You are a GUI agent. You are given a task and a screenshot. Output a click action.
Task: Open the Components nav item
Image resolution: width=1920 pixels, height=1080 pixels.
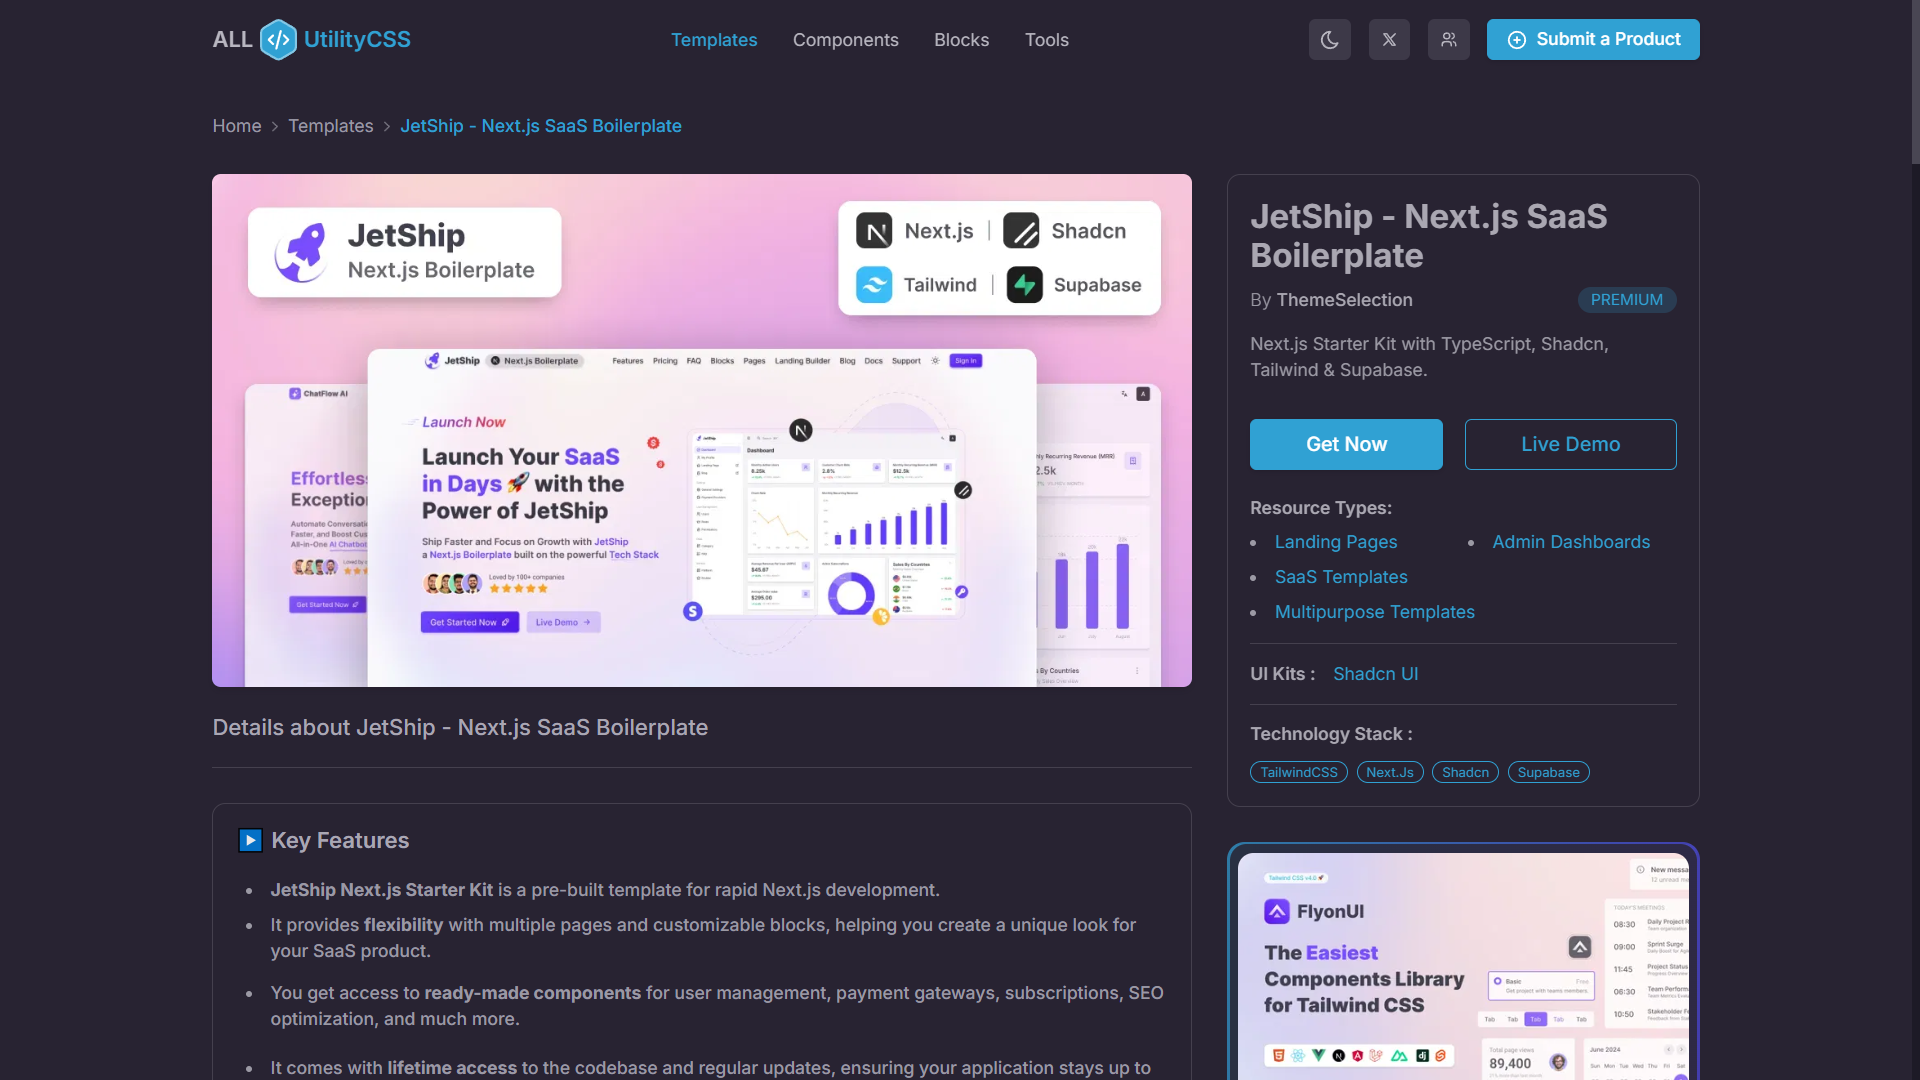pos(846,40)
